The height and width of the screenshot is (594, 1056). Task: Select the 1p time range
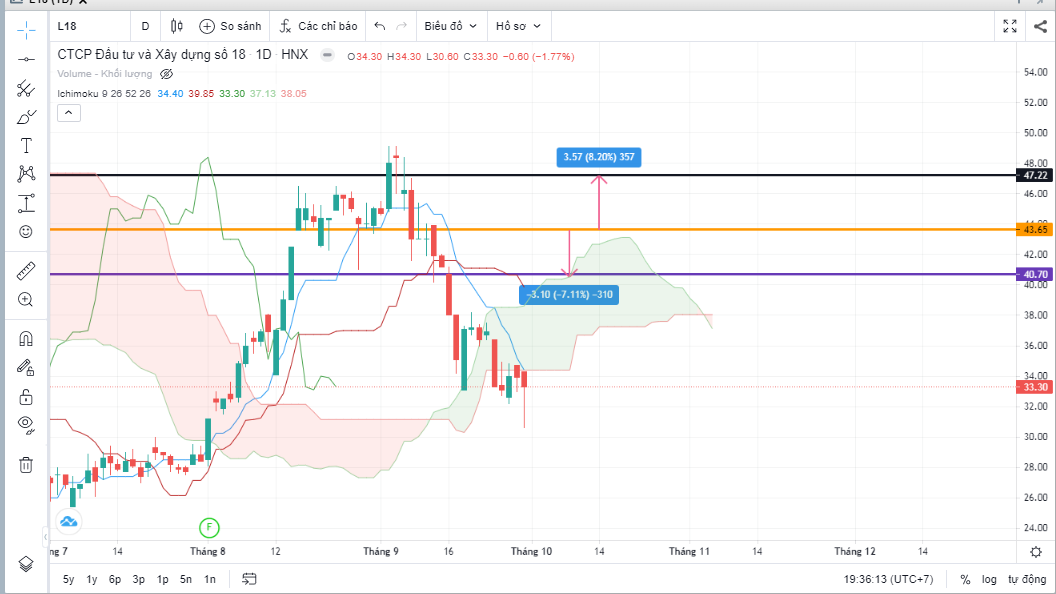click(x=162, y=579)
